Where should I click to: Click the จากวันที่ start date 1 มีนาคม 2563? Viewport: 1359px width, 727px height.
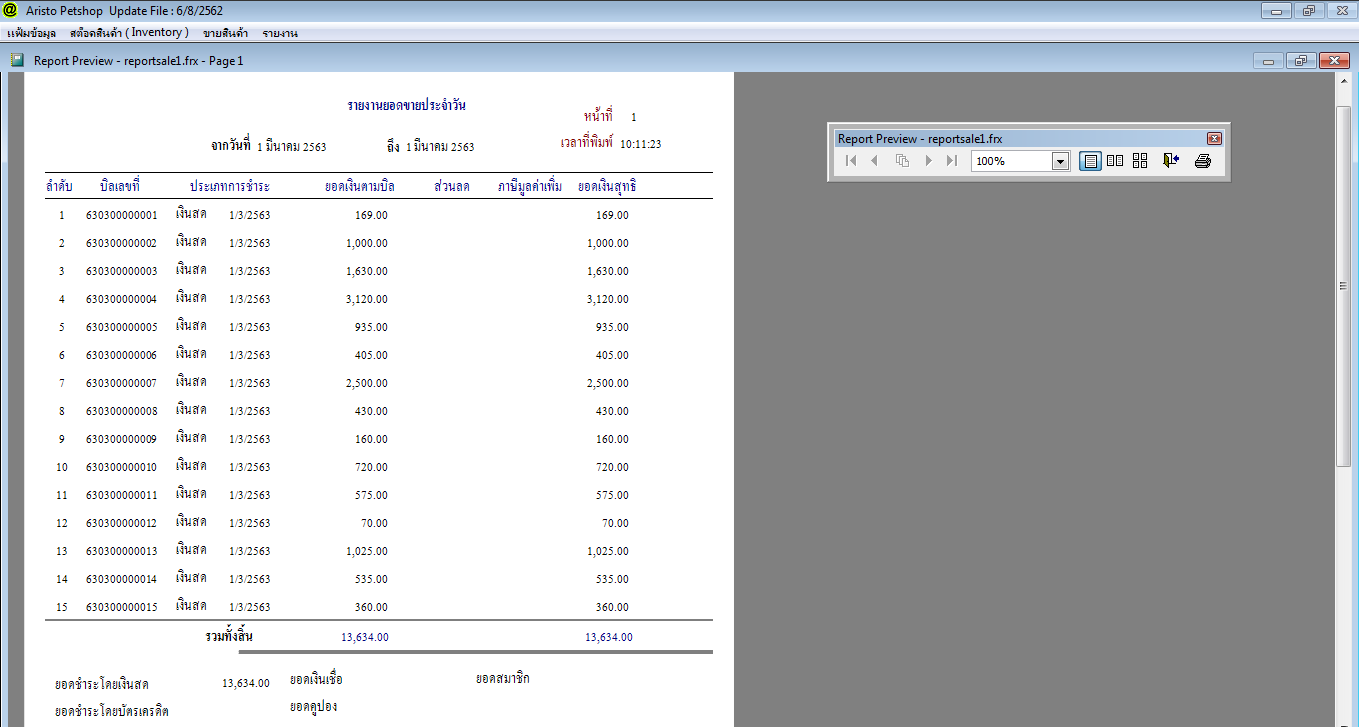coord(292,147)
